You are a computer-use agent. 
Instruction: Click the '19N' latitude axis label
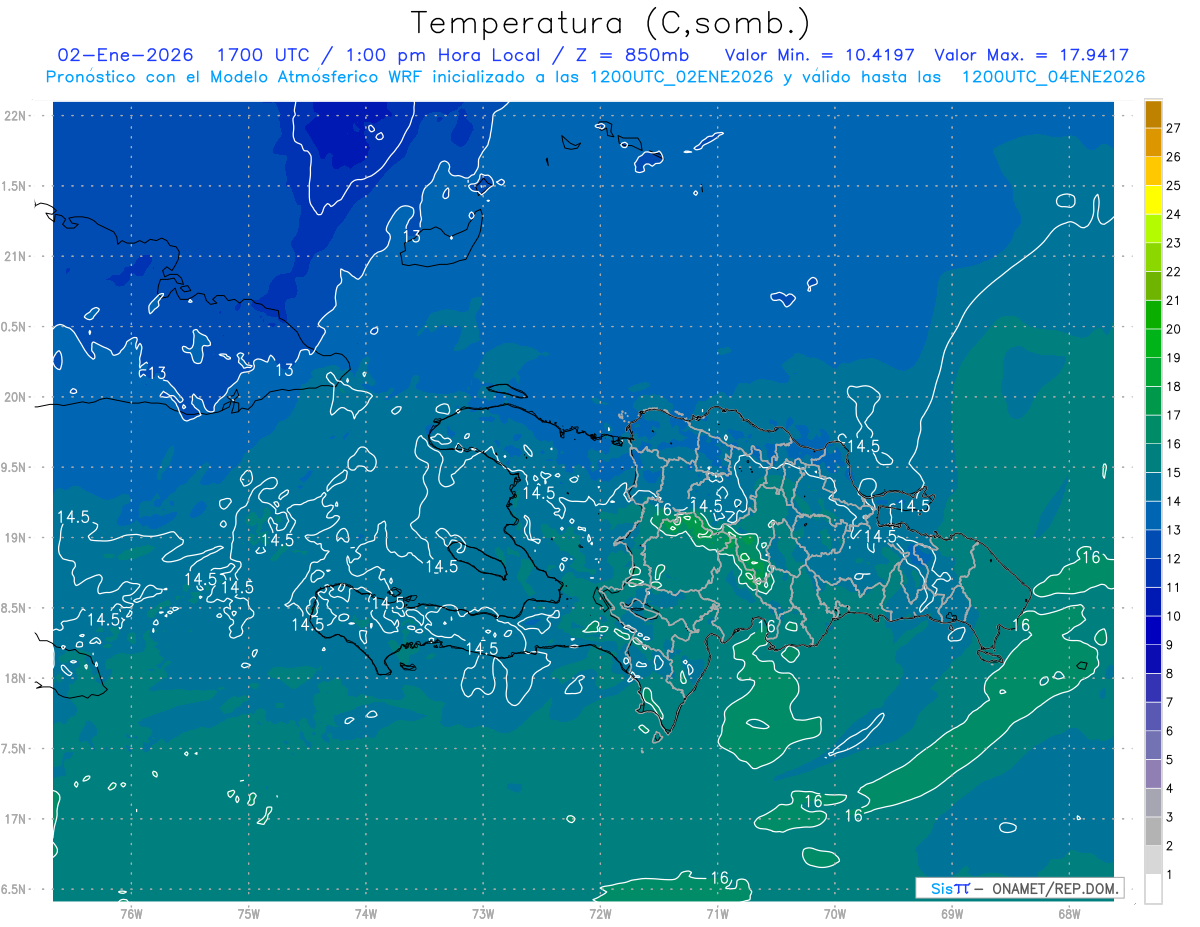(15, 538)
